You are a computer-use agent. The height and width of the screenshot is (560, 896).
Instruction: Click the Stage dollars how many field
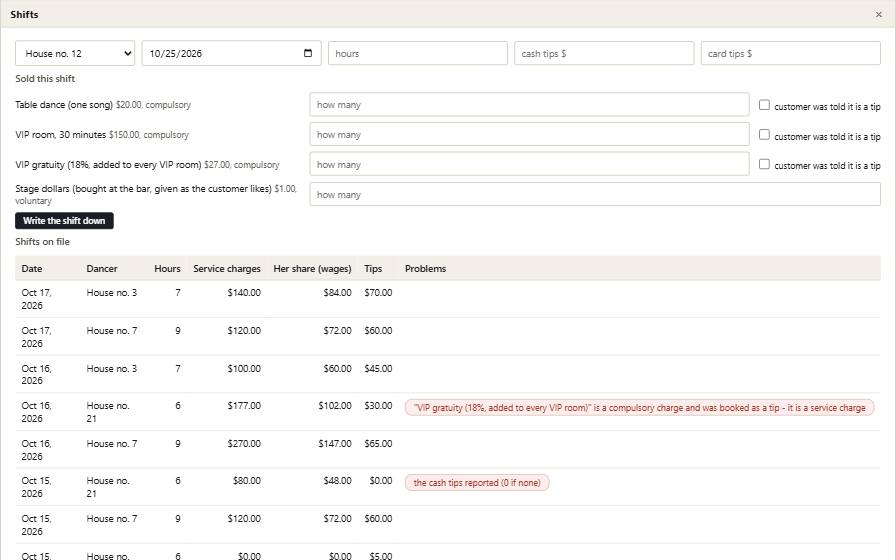click(x=595, y=194)
